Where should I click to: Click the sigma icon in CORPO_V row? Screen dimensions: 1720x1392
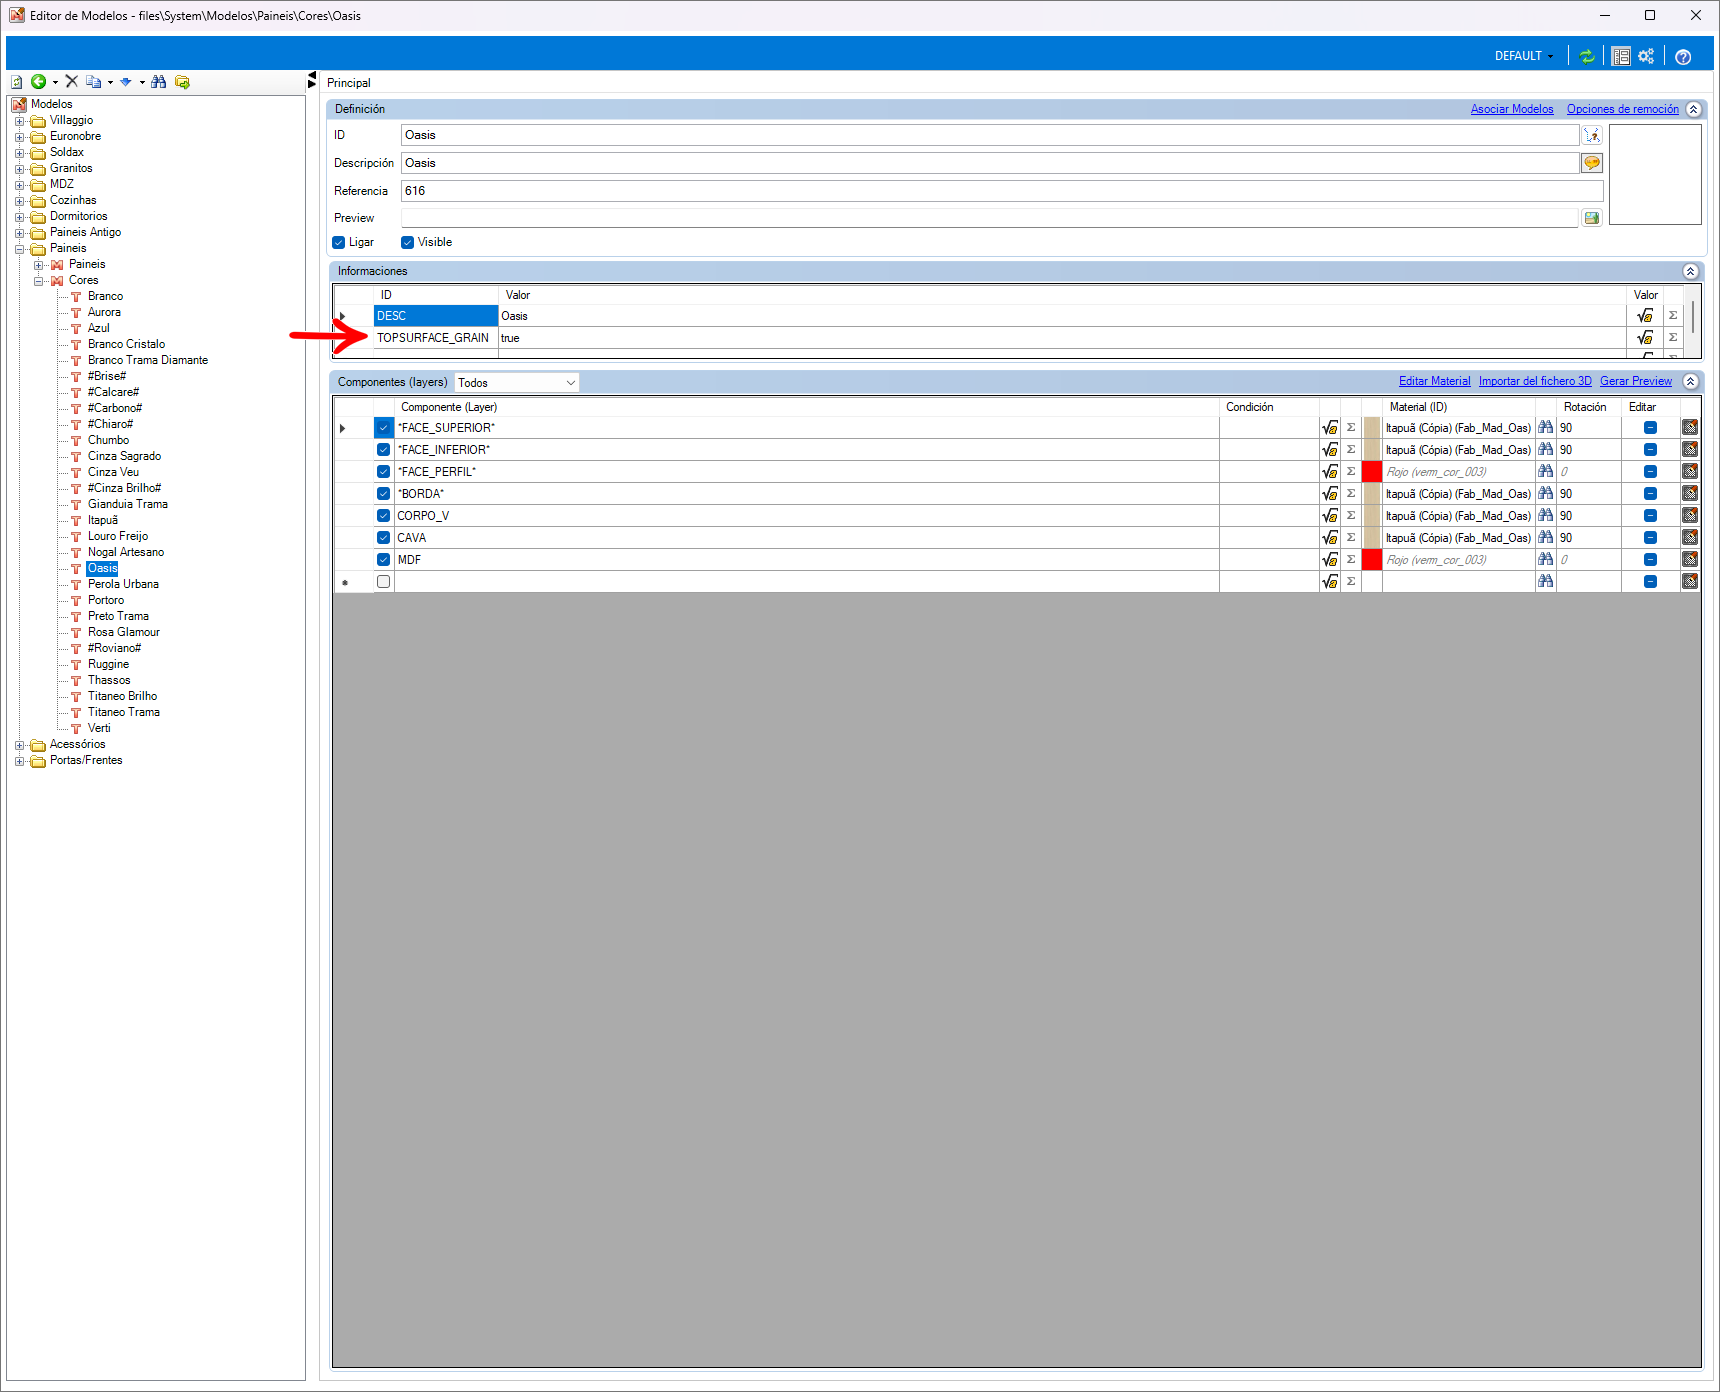1351,516
